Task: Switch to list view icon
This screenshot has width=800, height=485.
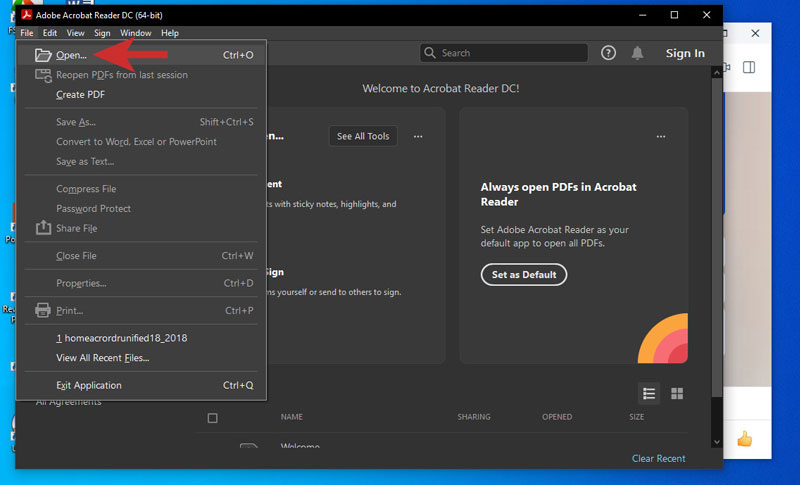Action: pyautogui.click(x=649, y=393)
